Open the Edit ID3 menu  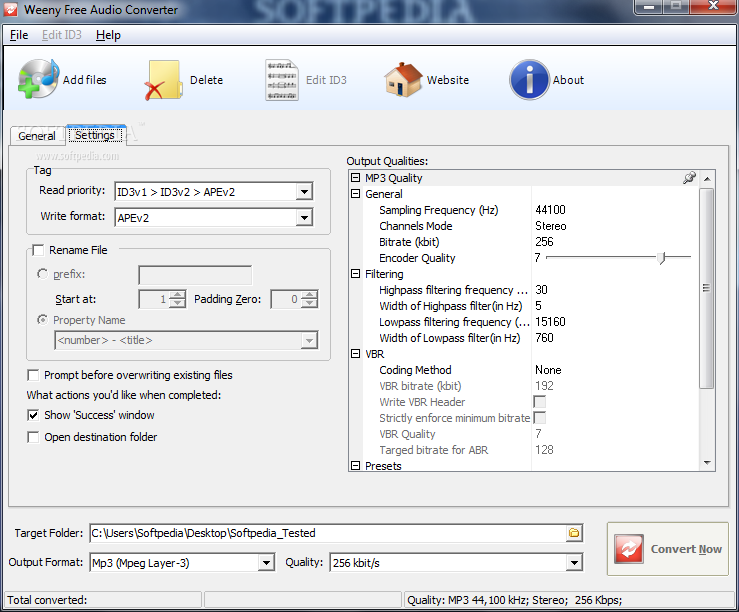point(62,35)
